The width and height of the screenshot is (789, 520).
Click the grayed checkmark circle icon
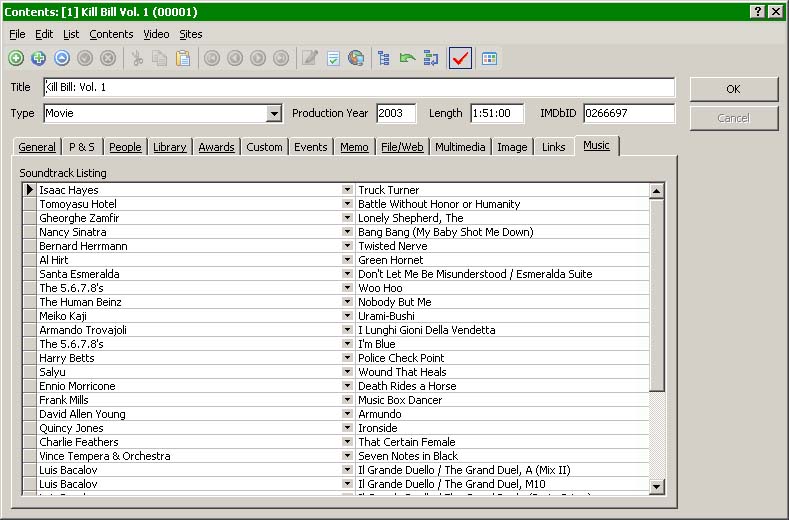(x=85, y=58)
